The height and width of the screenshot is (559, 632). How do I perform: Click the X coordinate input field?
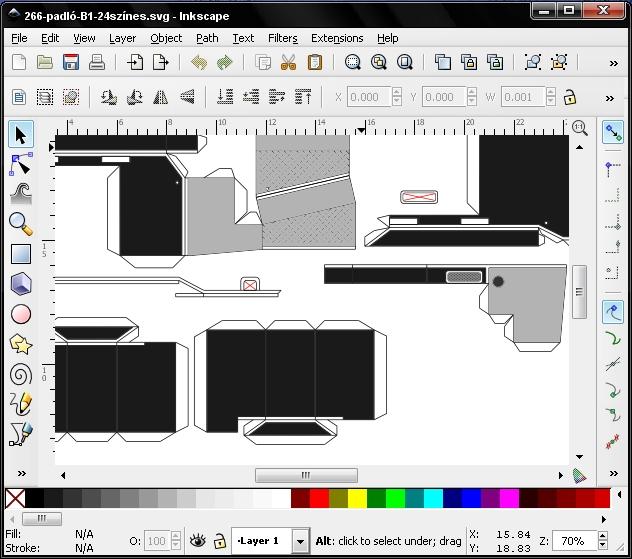368,98
